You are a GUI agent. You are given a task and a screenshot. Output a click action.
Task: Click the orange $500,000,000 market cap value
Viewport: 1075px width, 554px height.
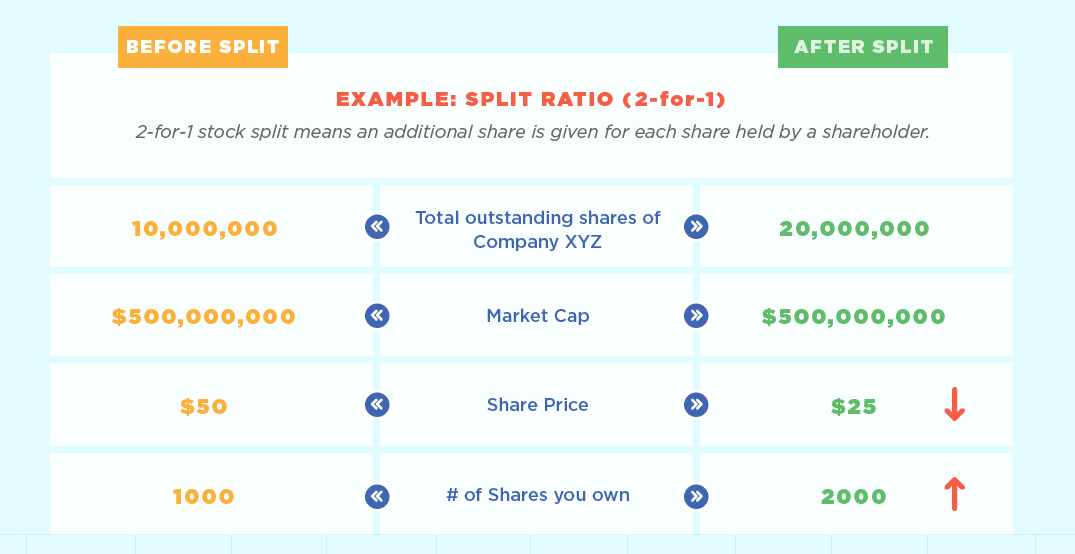point(204,316)
